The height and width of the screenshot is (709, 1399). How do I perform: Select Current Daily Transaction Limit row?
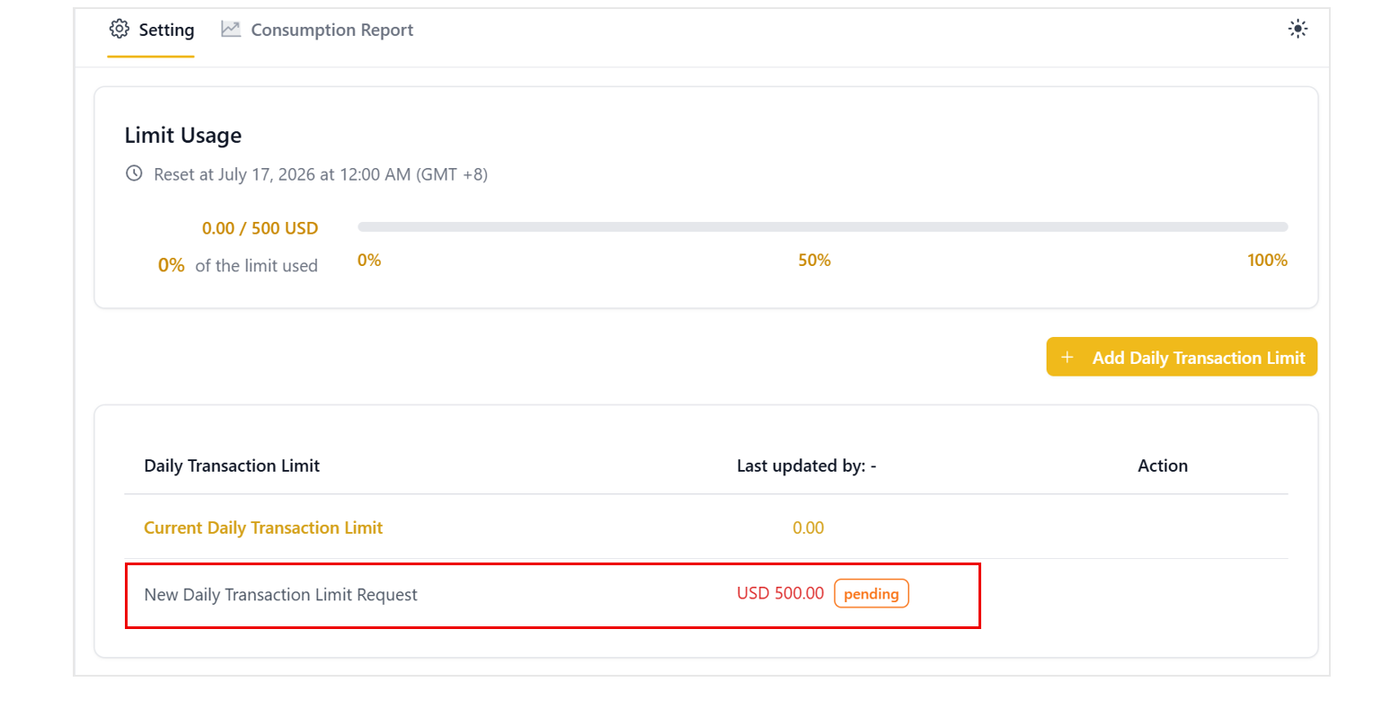(706, 528)
